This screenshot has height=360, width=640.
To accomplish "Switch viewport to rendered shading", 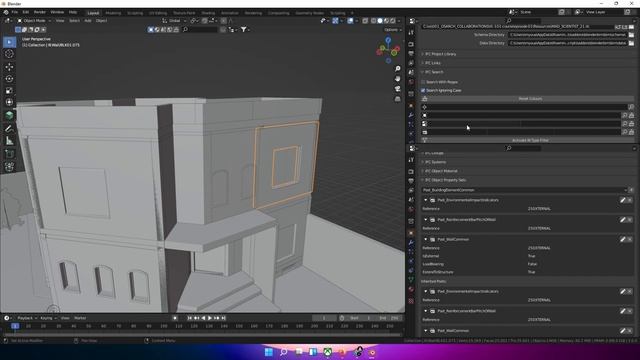I will click(393, 20).
